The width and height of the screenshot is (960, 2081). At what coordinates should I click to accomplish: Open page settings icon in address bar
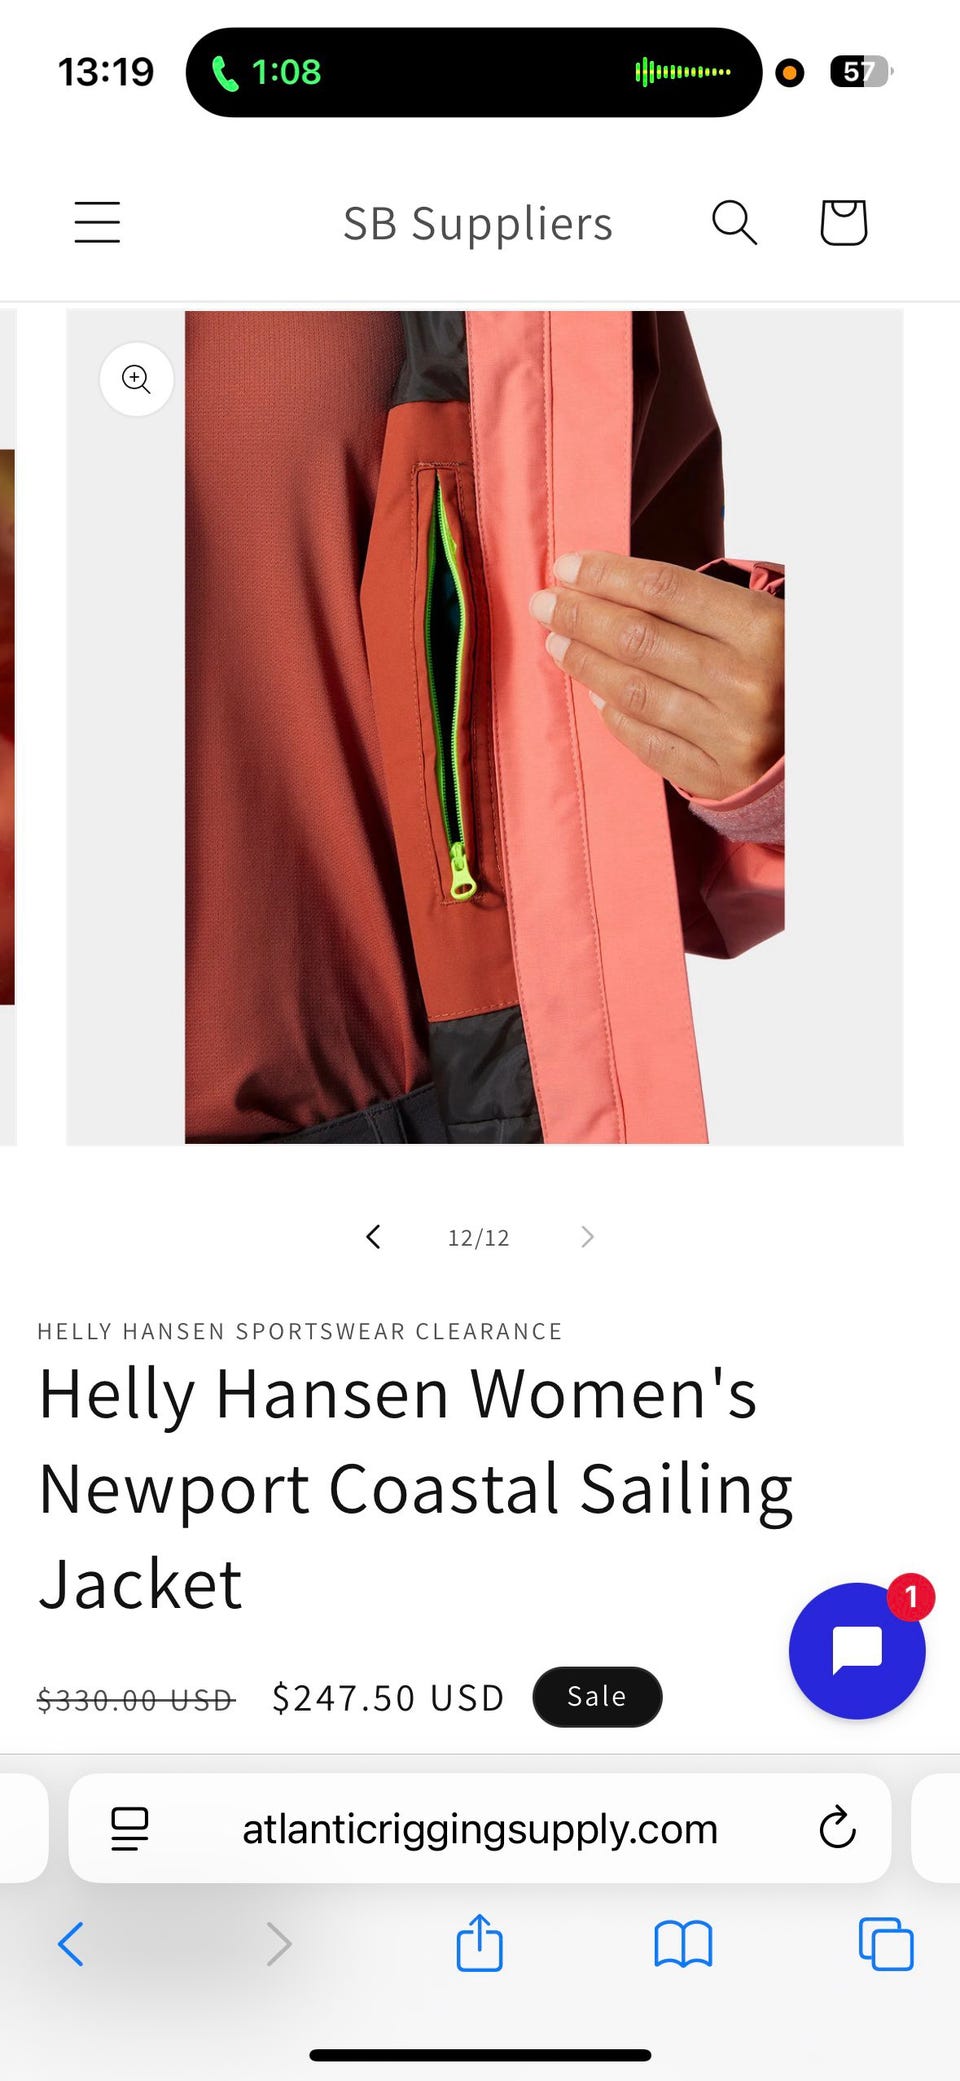pos(129,1829)
